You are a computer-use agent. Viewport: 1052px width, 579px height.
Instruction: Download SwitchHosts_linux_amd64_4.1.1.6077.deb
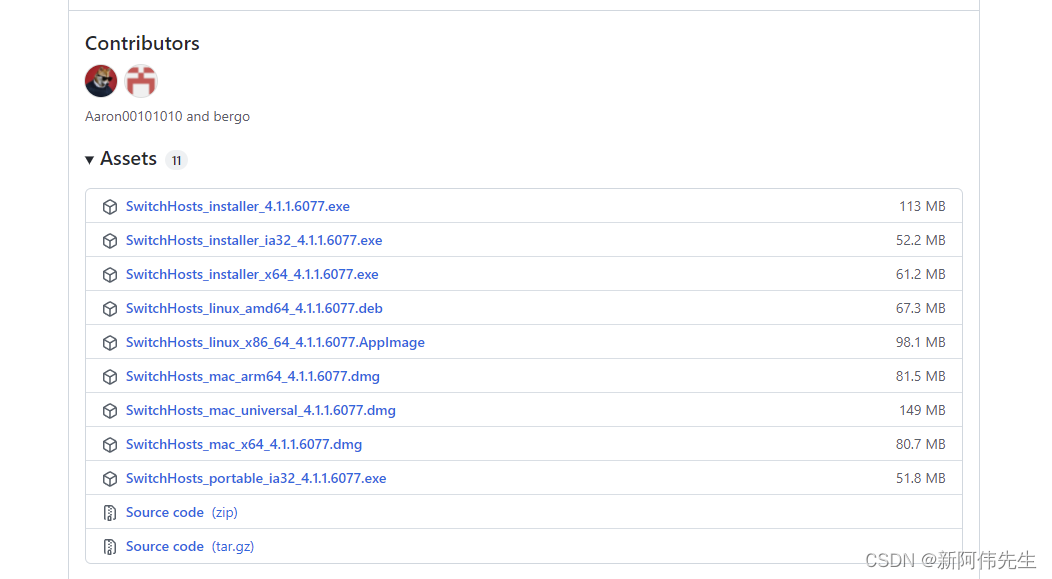tap(254, 308)
